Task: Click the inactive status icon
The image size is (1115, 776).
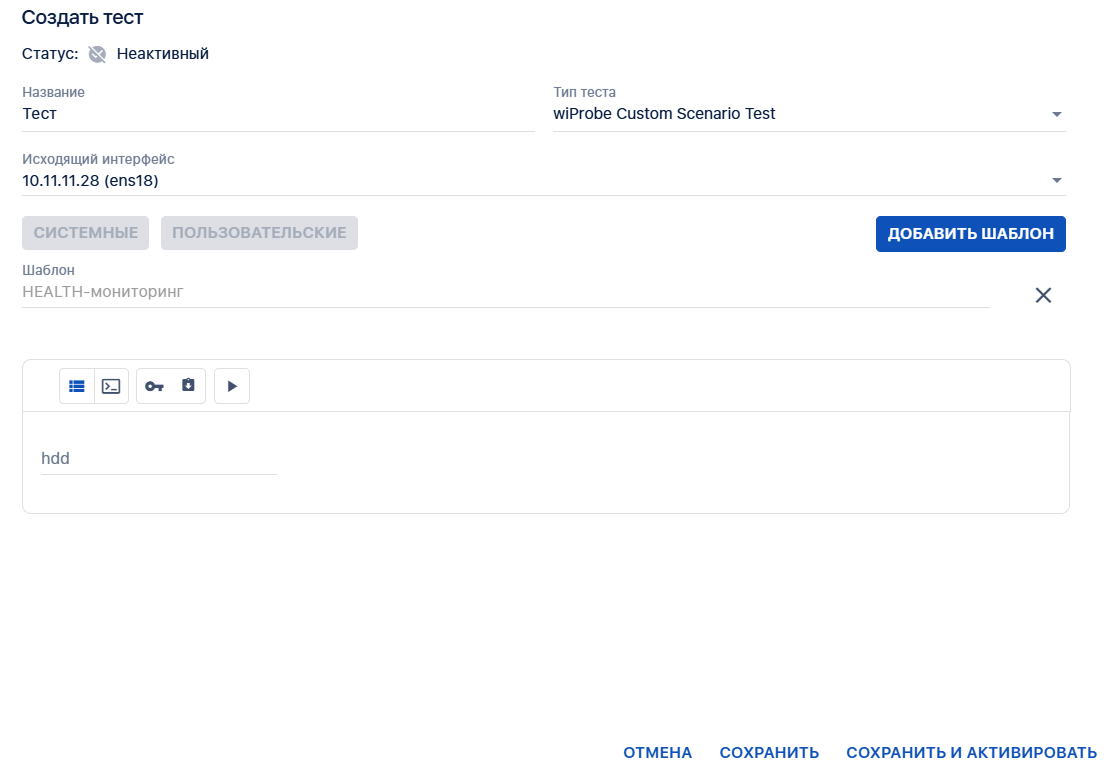Action: [x=97, y=54]
